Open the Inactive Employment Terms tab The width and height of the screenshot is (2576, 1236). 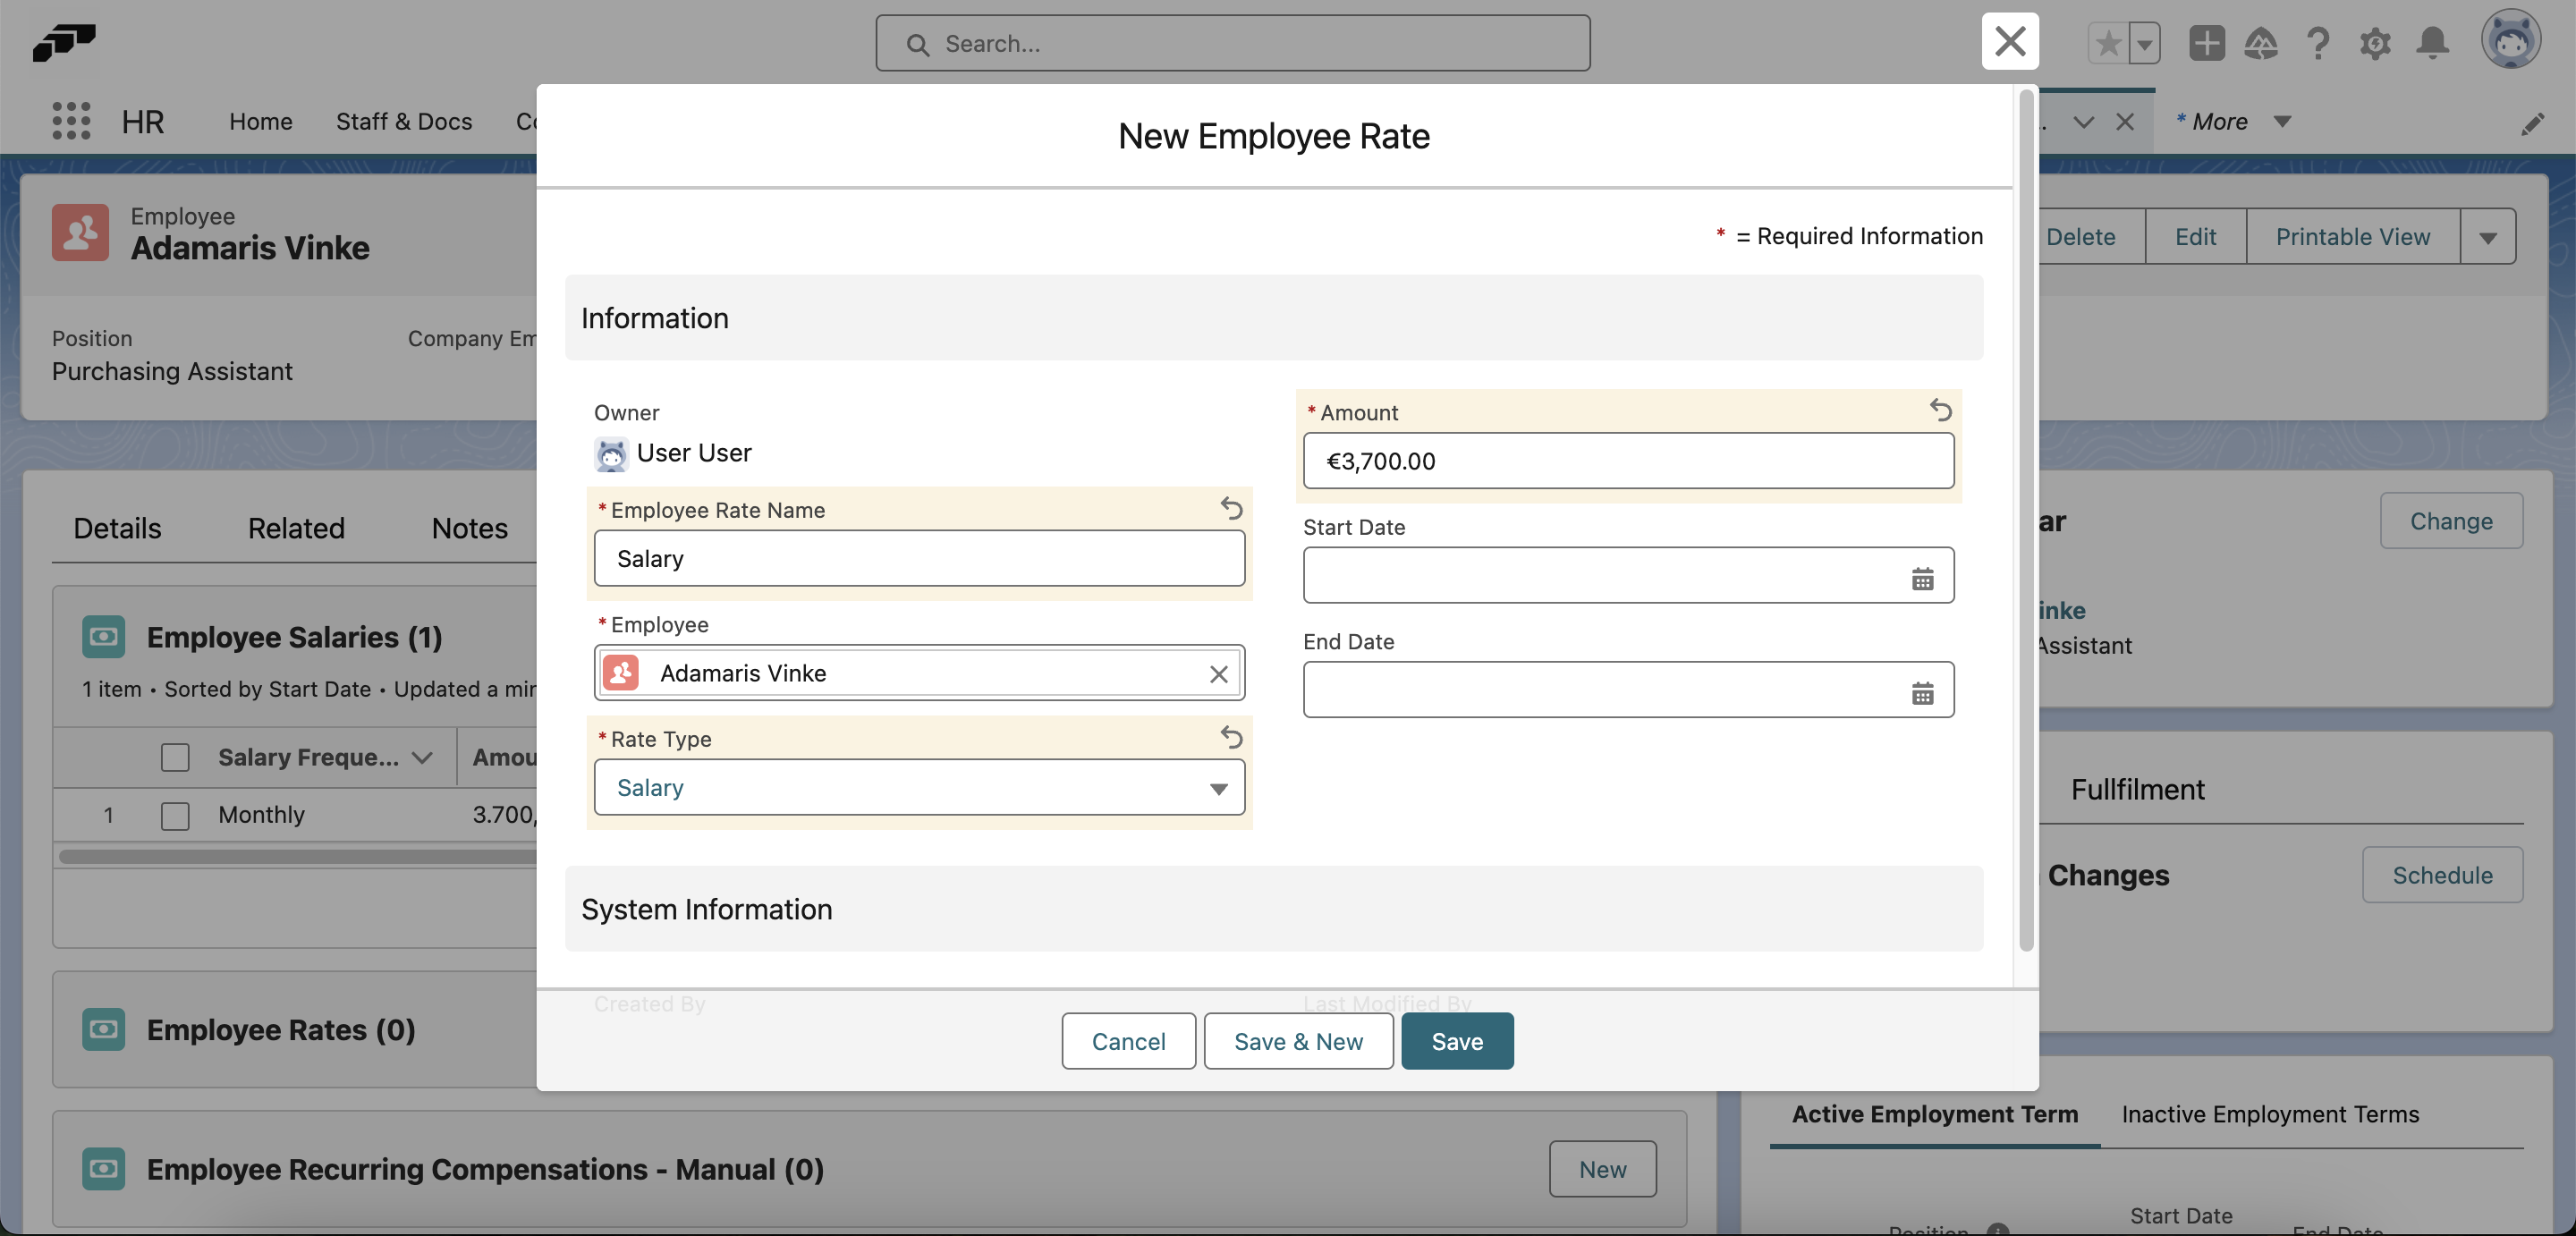click(x=2270, y=1114)
